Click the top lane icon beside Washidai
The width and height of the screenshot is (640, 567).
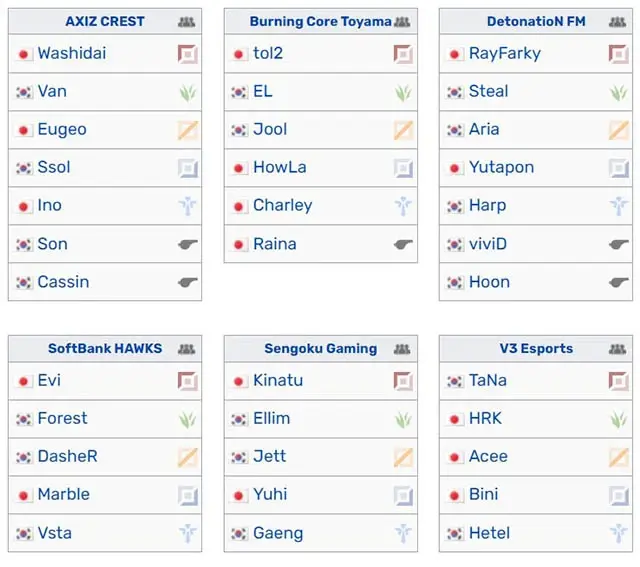(x=188, y=54)
